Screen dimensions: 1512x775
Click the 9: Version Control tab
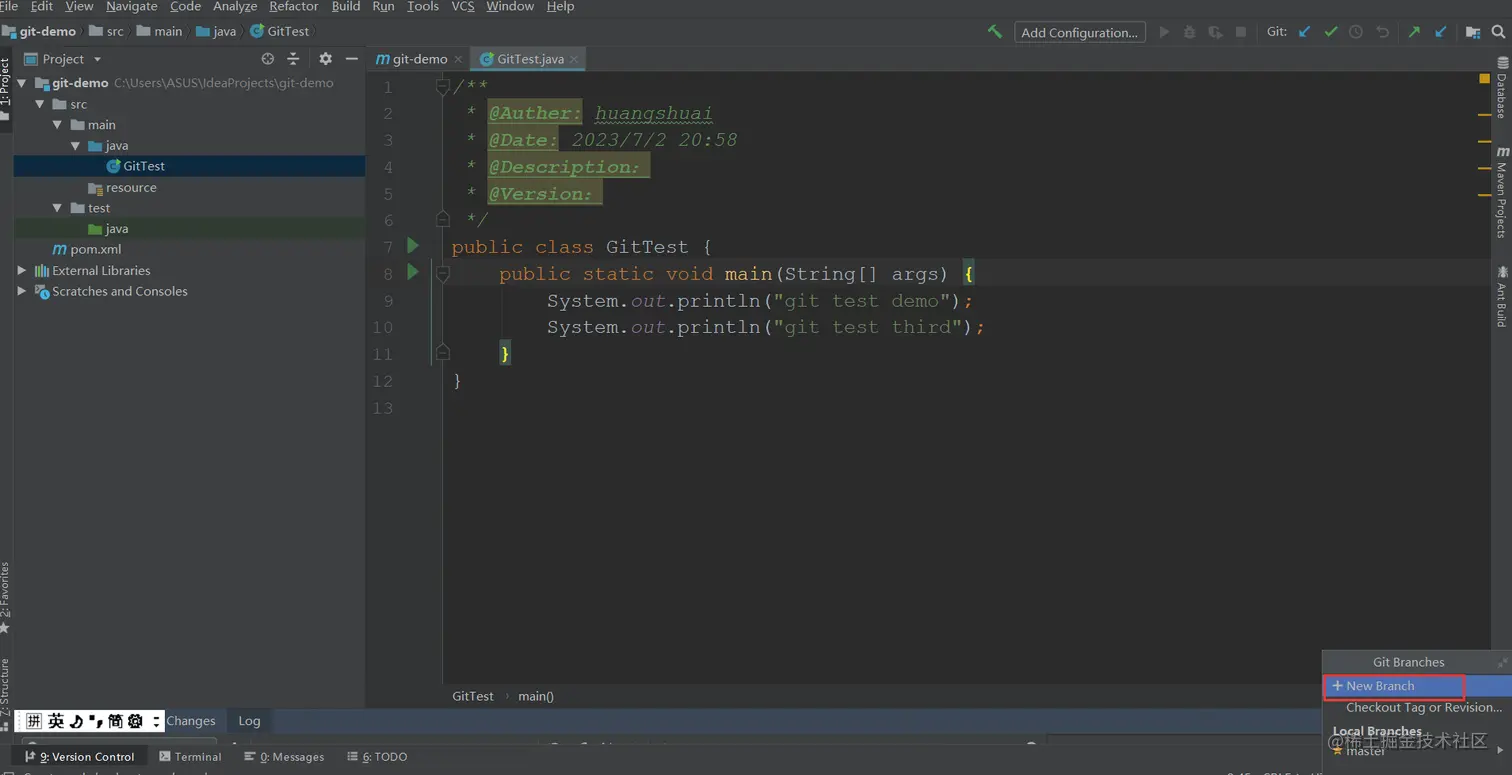(80, 757)
